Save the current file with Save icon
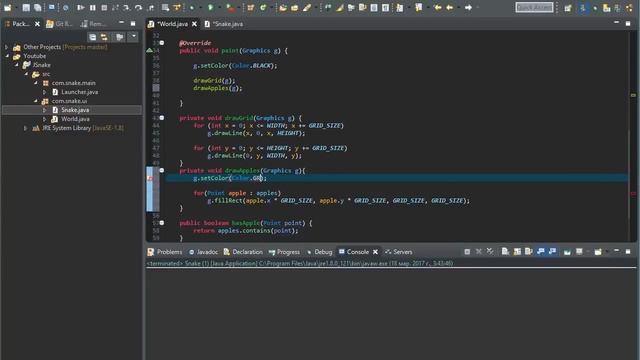Screen dimensions: 640x360 click(x=26, y=7)
